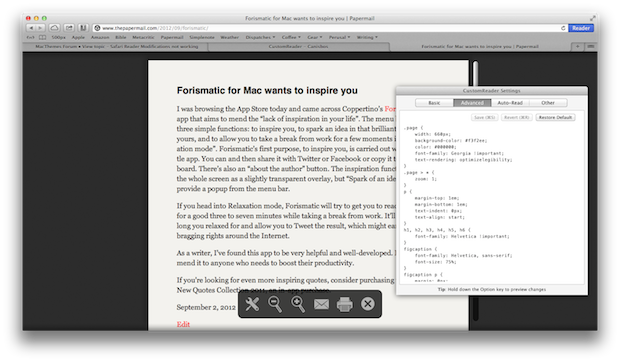
Task: Open the Metacritic bookmark
Action: pos(143,37)
